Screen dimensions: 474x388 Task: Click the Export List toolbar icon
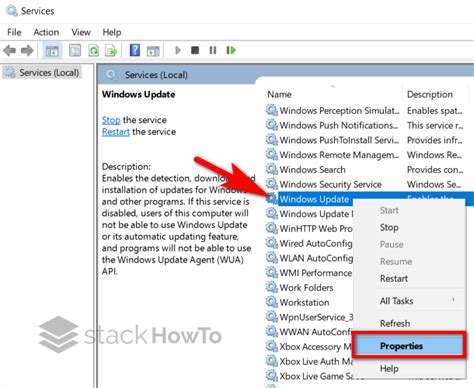(x=111, y=51)
